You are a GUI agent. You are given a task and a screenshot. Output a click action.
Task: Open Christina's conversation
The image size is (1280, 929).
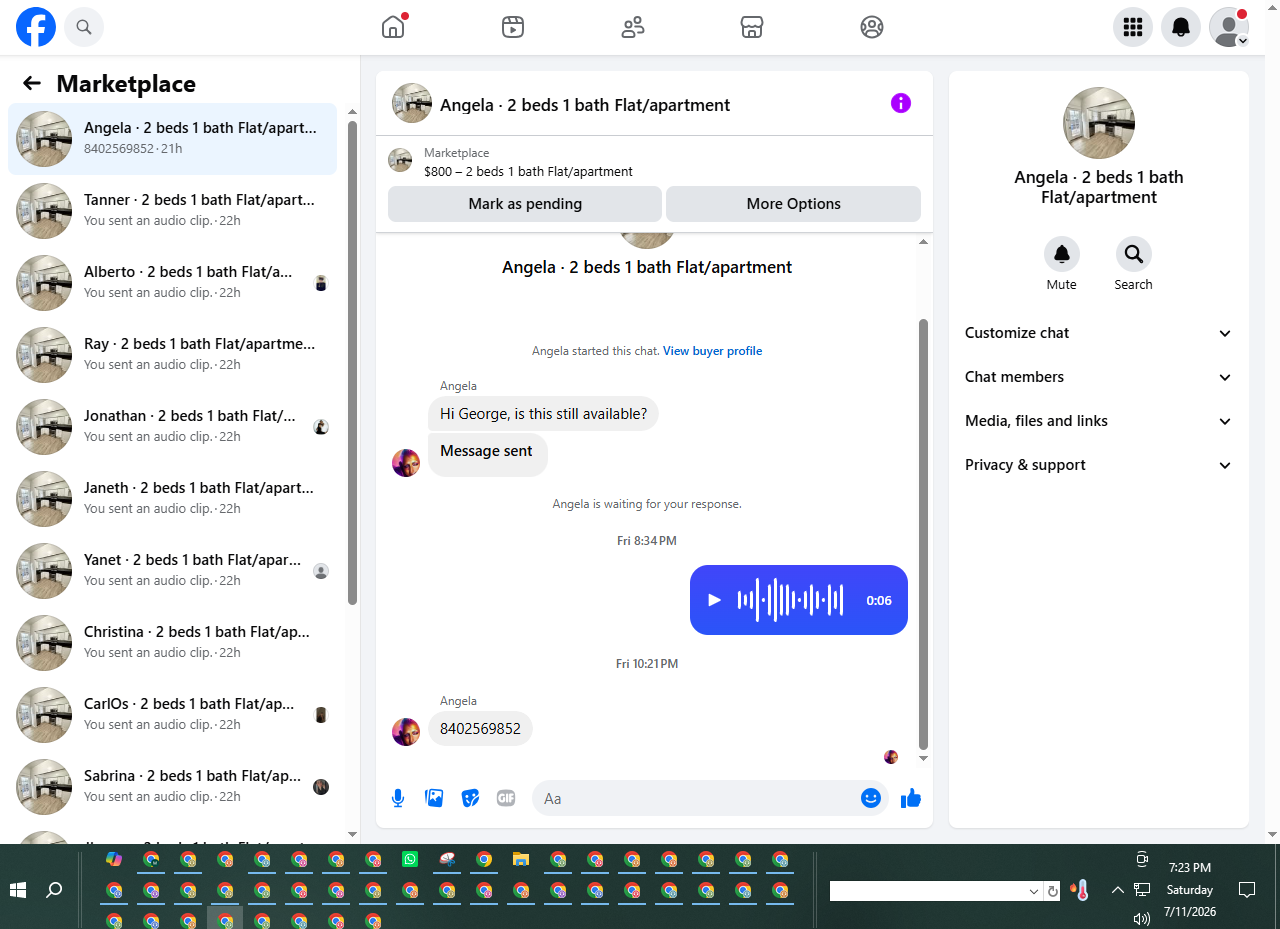click(172, 643)
